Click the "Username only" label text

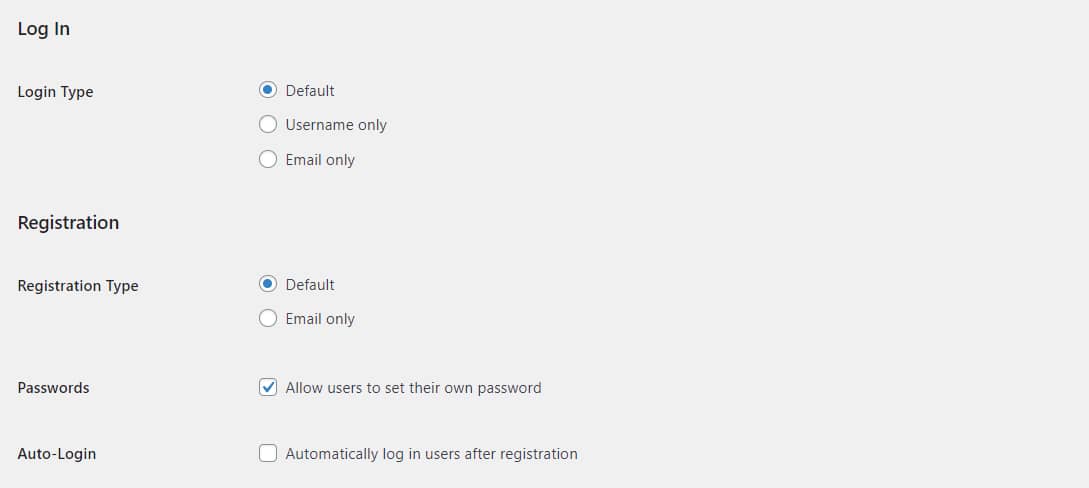click(x=336, y=125)
